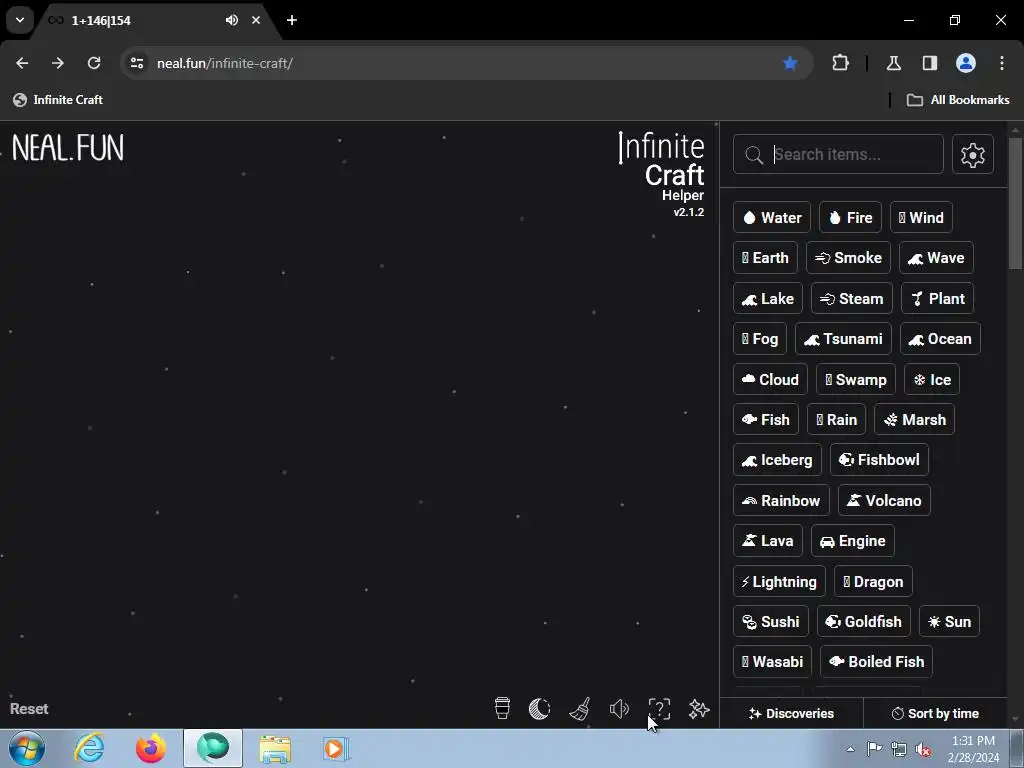Click the bookmark star in the address bar
This screenshot has height=768, width=1024.
click(790, 63)
